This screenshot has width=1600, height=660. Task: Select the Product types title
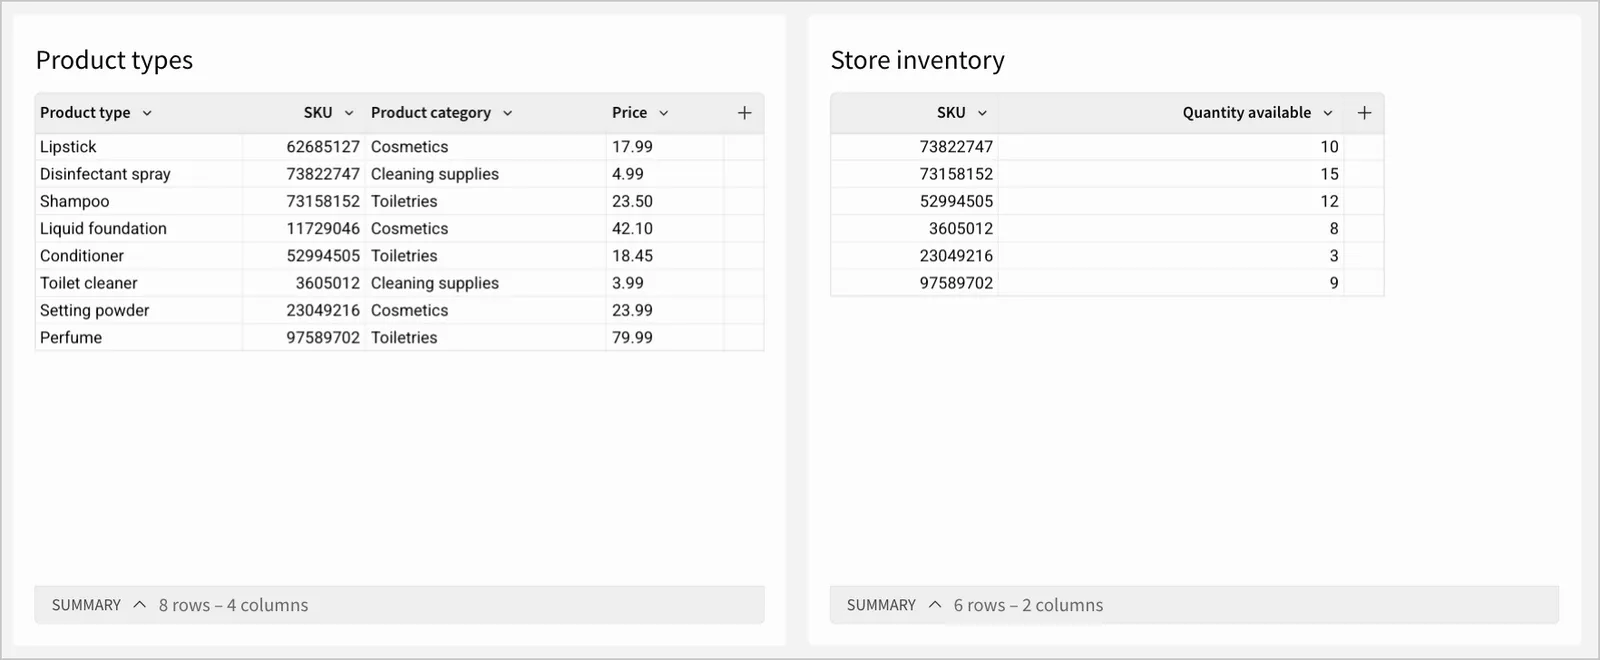tap(114, 60)
